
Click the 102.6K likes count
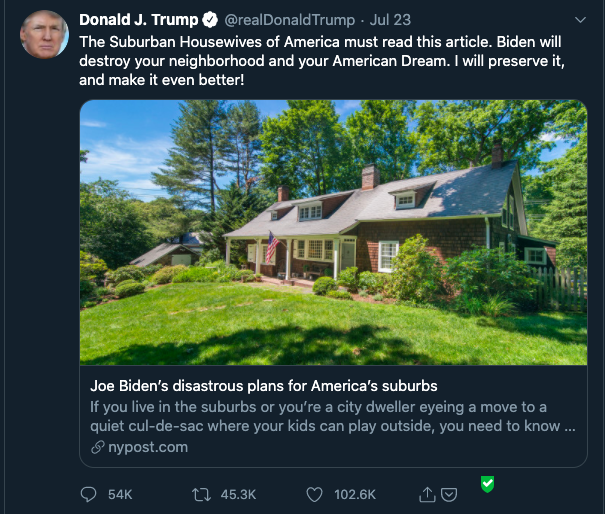[355, 494]
